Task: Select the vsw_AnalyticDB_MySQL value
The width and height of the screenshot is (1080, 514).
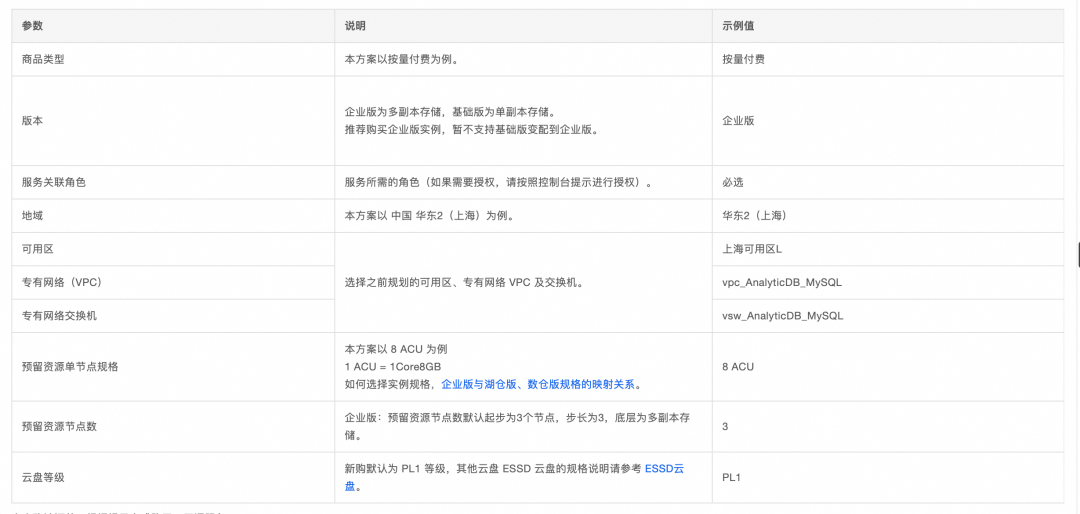Action: pos(888,316)
